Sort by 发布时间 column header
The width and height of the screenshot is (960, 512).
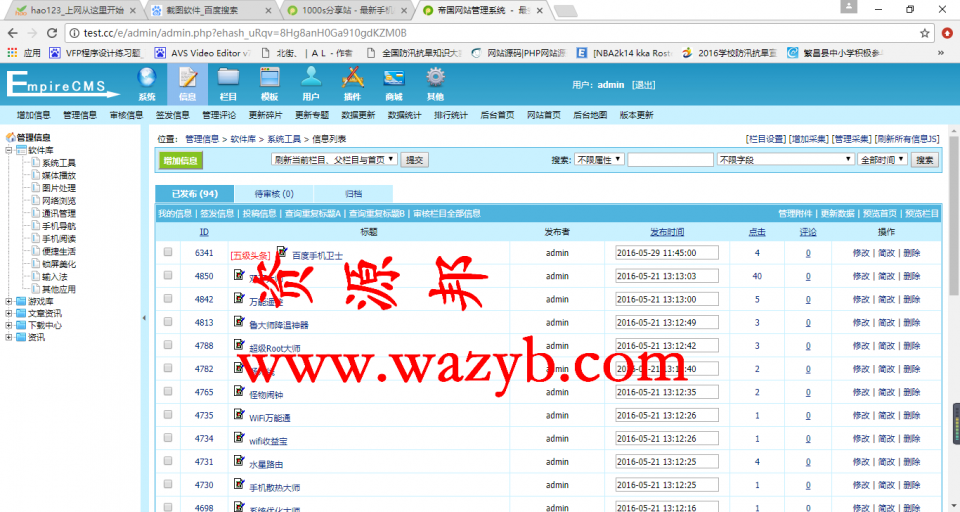point(667,232)
